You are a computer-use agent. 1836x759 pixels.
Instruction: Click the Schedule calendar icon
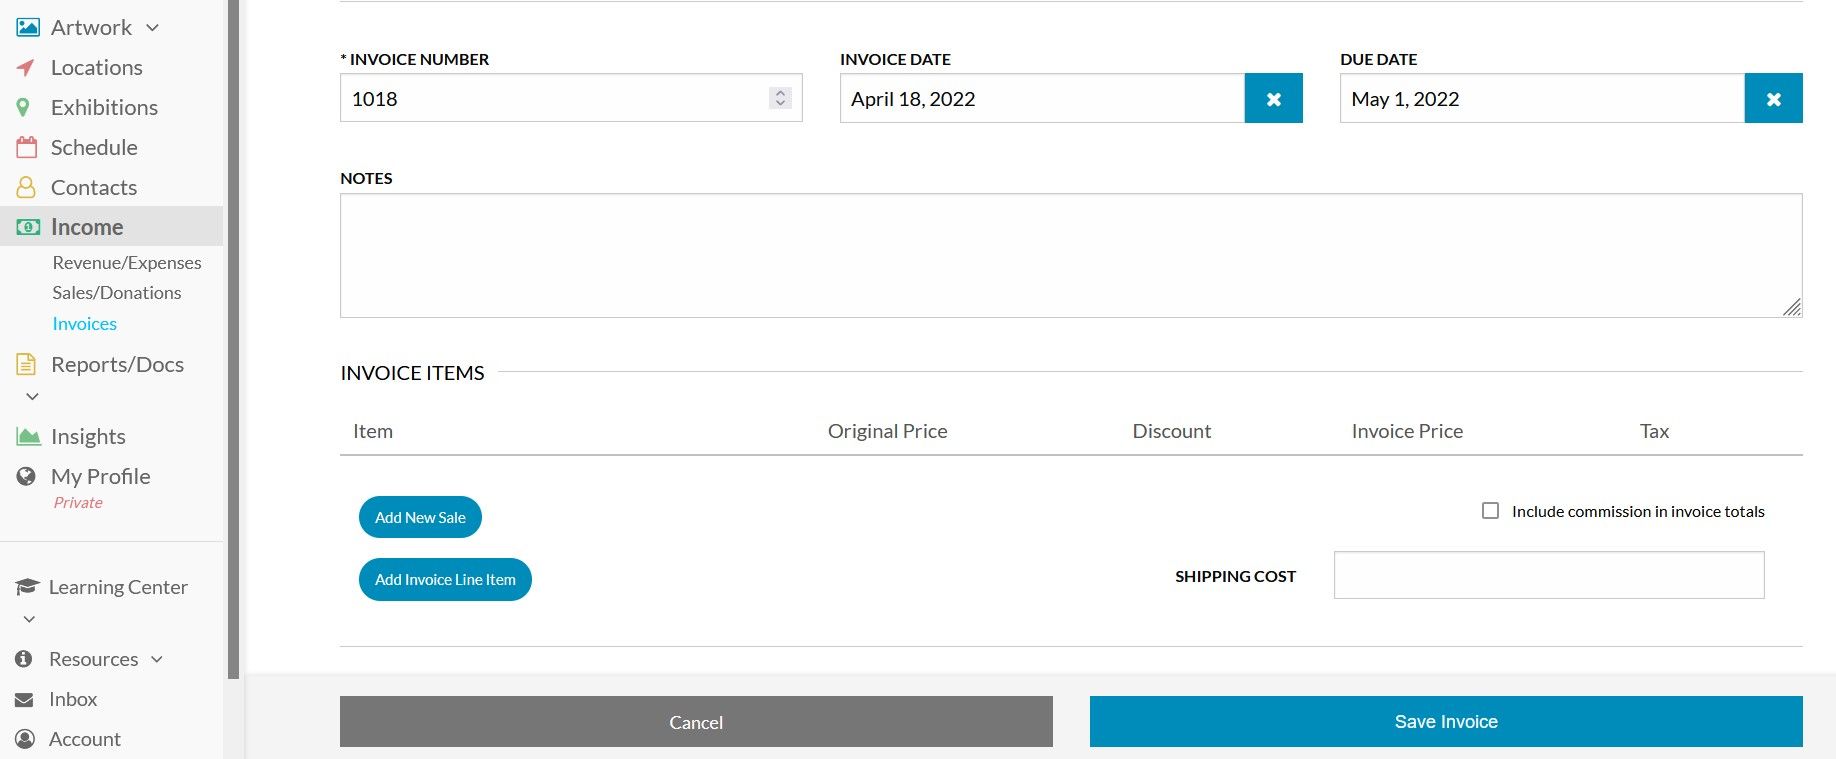26,147
